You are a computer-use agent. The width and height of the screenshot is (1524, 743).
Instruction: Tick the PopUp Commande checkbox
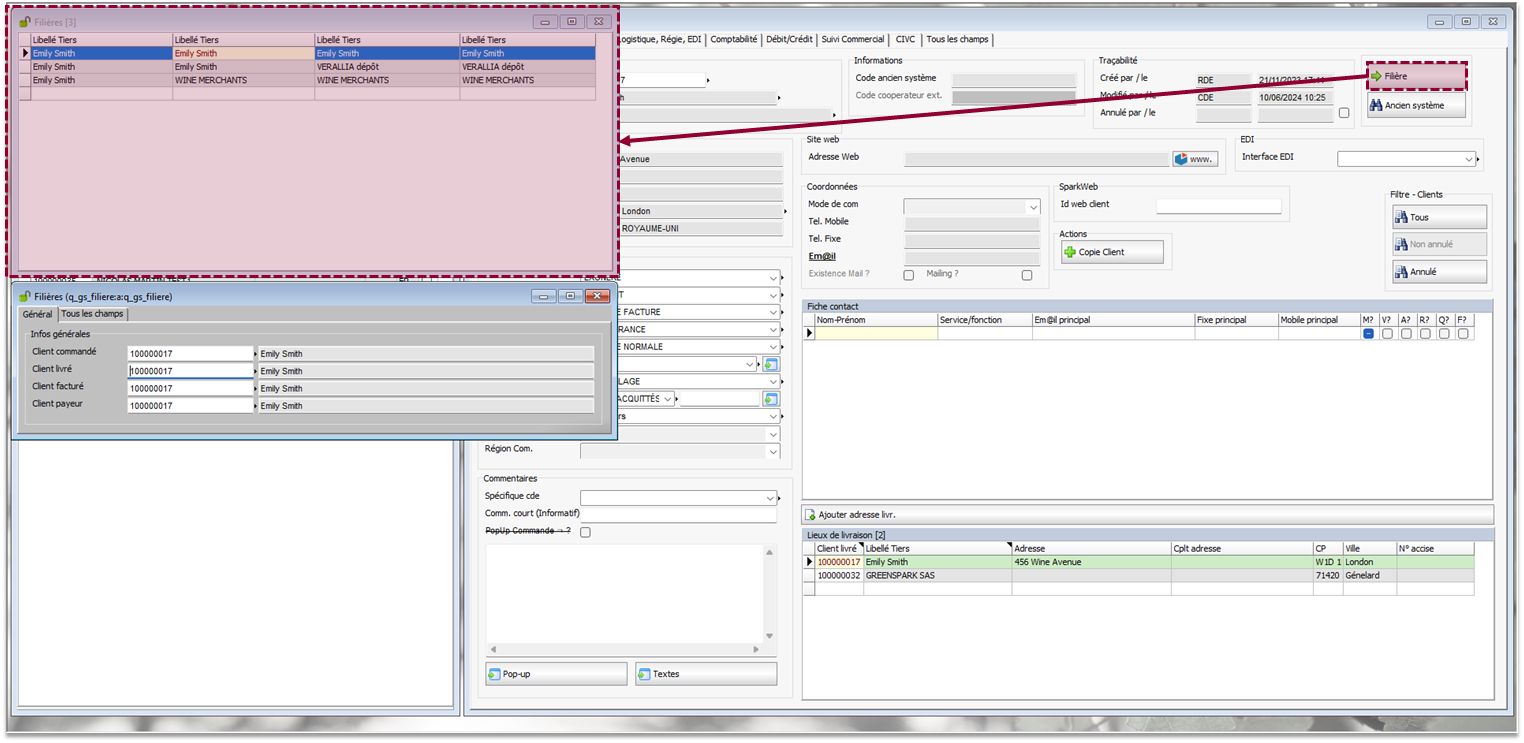586,532
